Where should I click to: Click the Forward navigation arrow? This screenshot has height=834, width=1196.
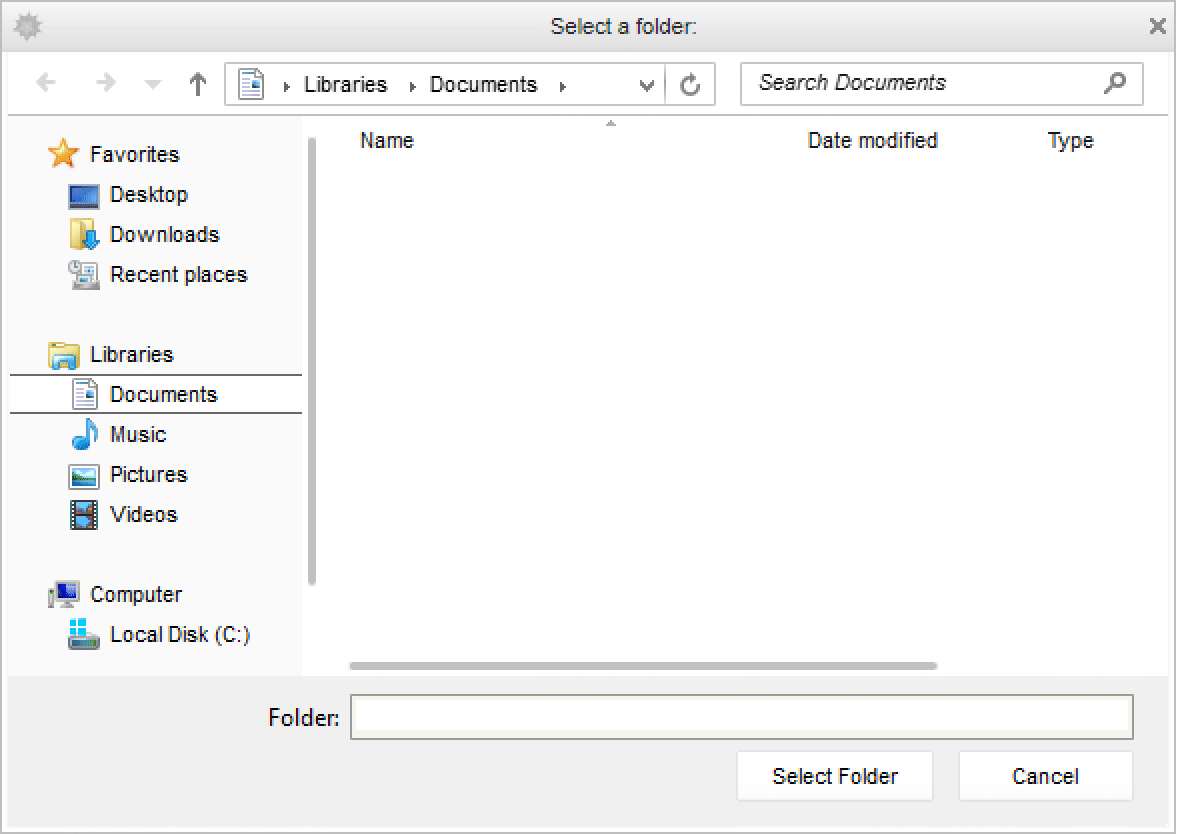click(105, 84)
